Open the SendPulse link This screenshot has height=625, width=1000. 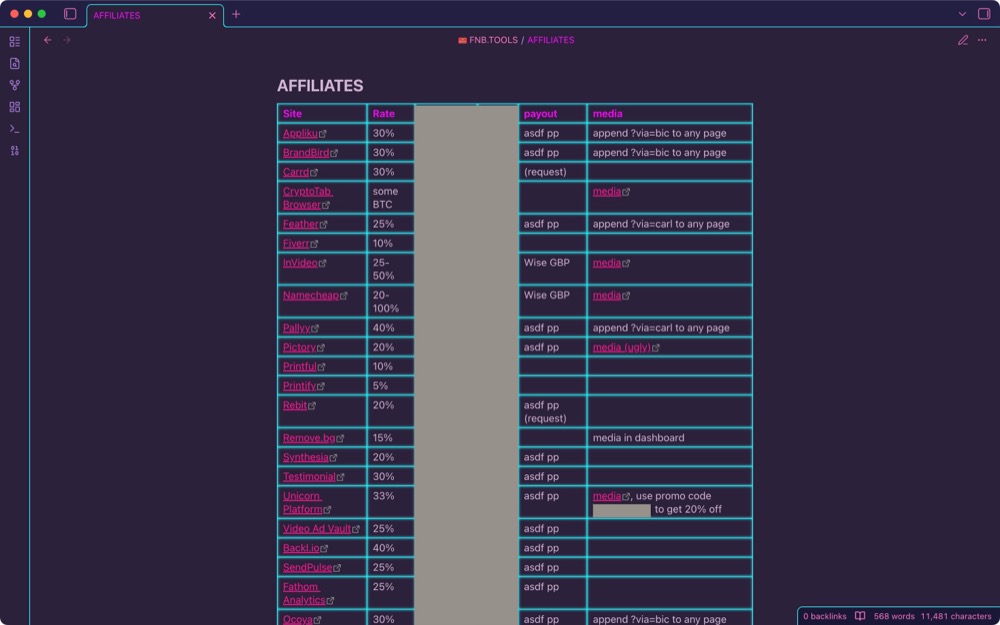click(x=307, y=568)
